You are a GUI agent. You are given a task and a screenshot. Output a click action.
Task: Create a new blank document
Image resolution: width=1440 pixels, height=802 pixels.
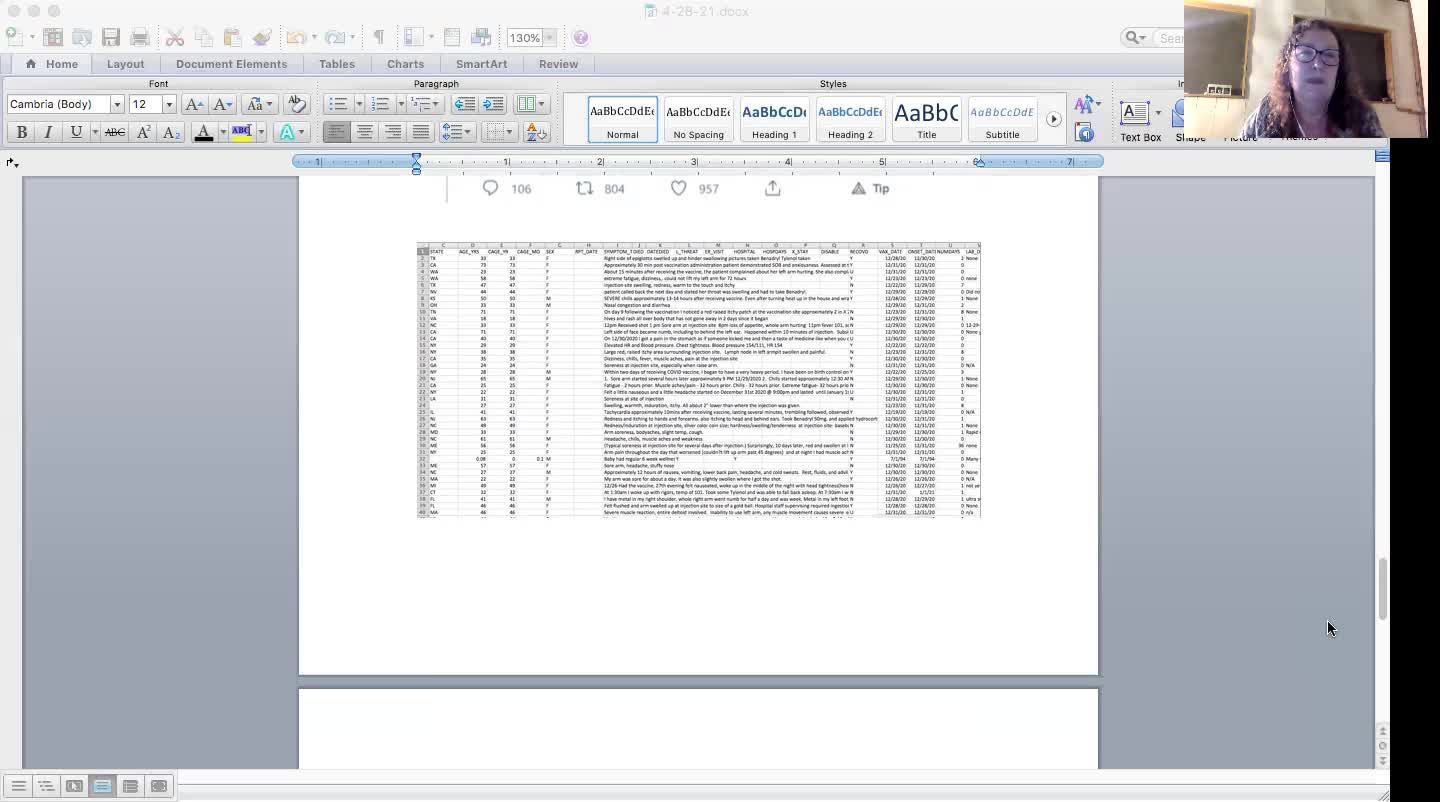[x=14, y=37]
